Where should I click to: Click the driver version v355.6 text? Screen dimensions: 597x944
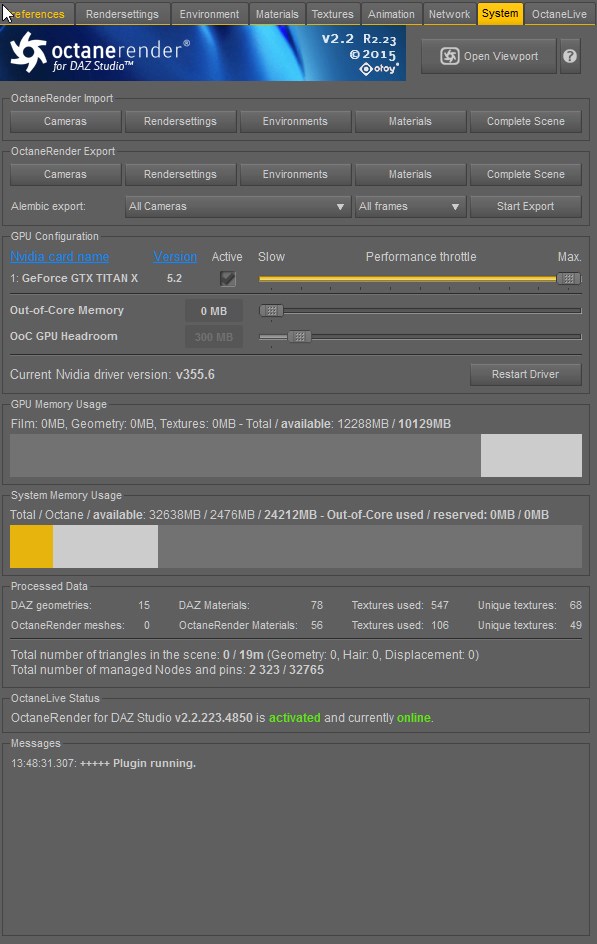[x=195, y=374]
